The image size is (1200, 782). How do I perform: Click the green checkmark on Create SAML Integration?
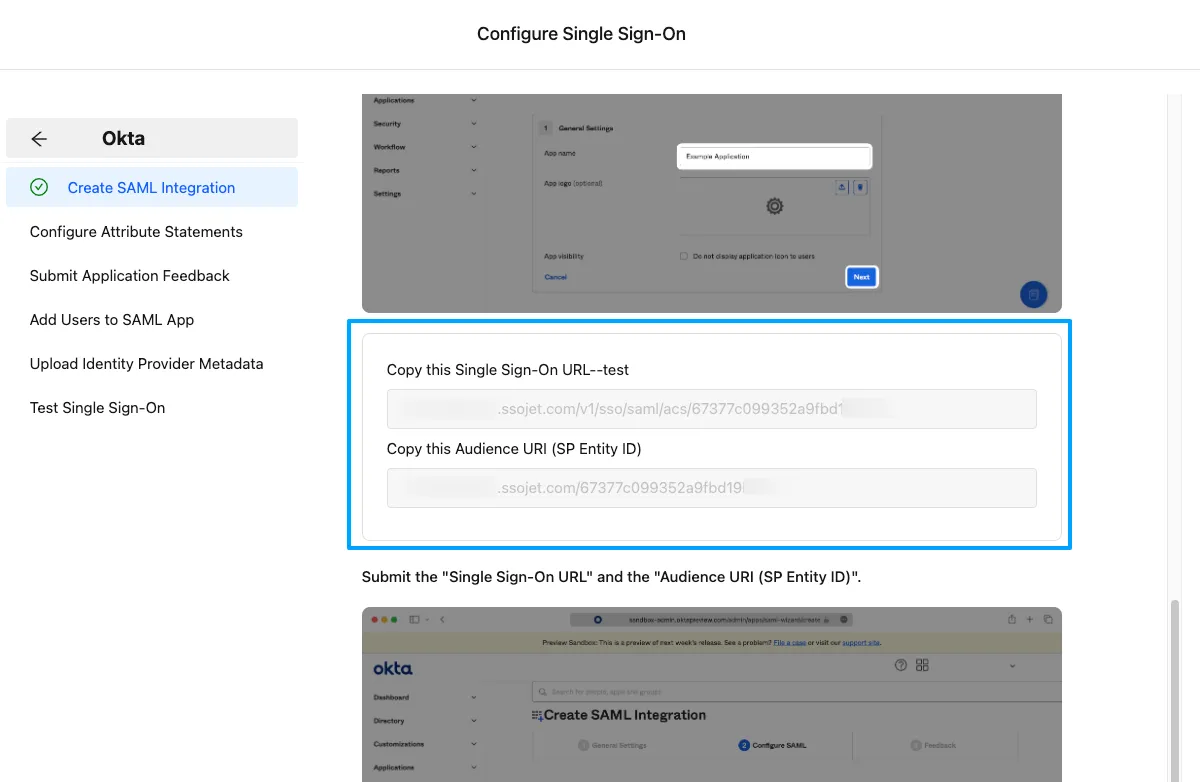pyautogui.click(x=40, y=187)
